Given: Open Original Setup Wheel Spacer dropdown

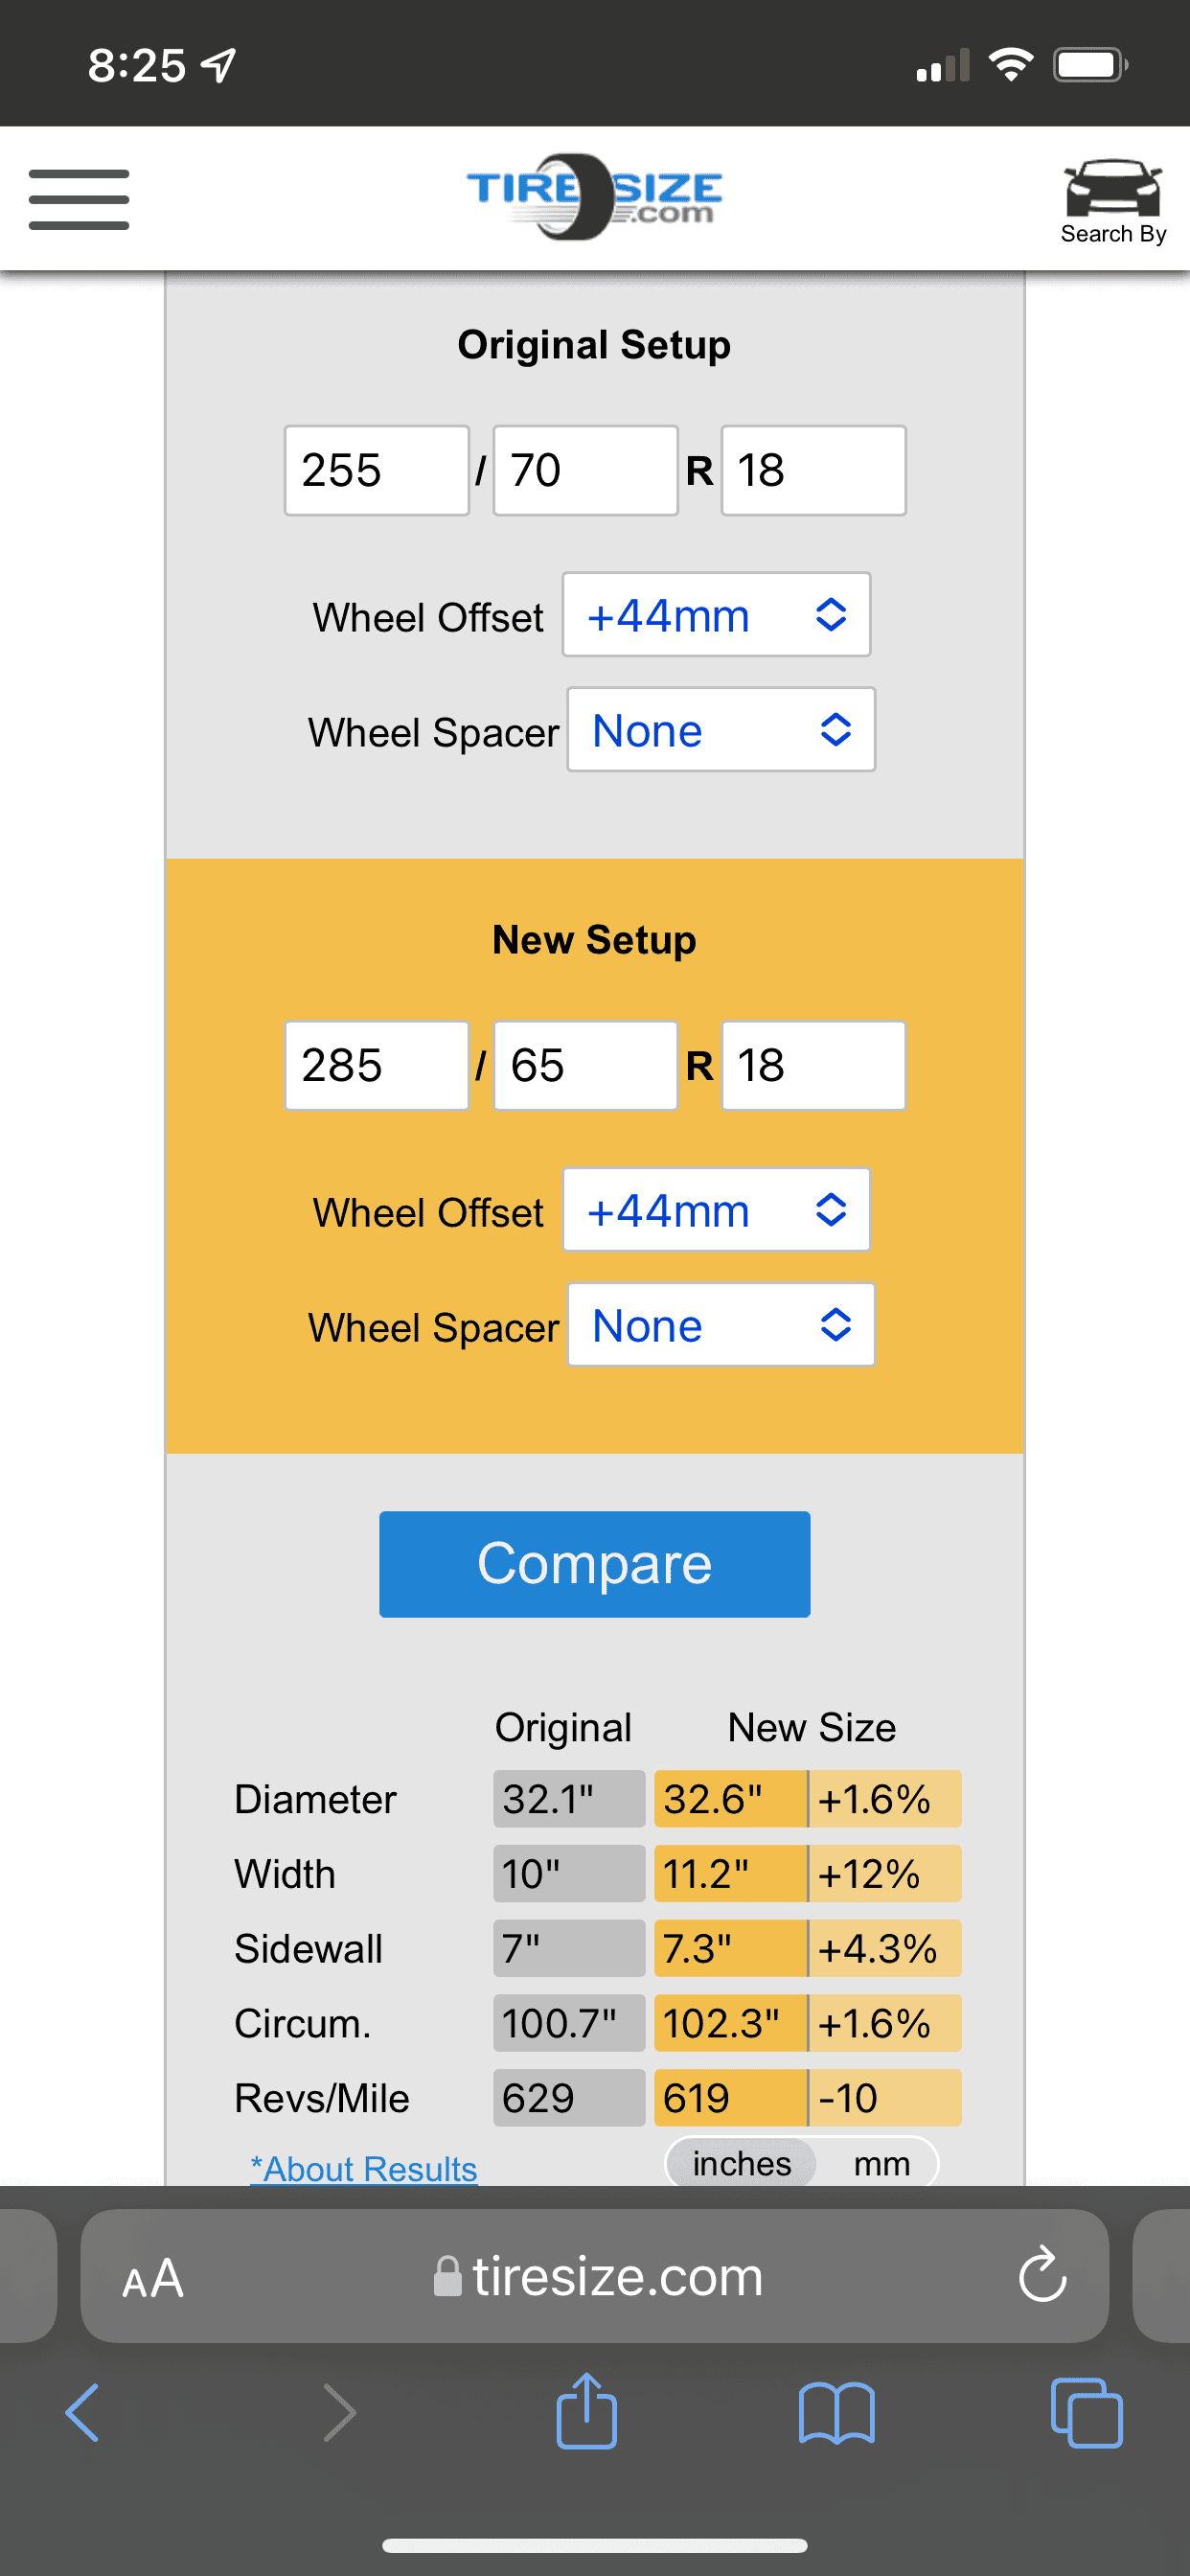Looking at the screenshot, I should pyautogui.click(x=721, y=730).
